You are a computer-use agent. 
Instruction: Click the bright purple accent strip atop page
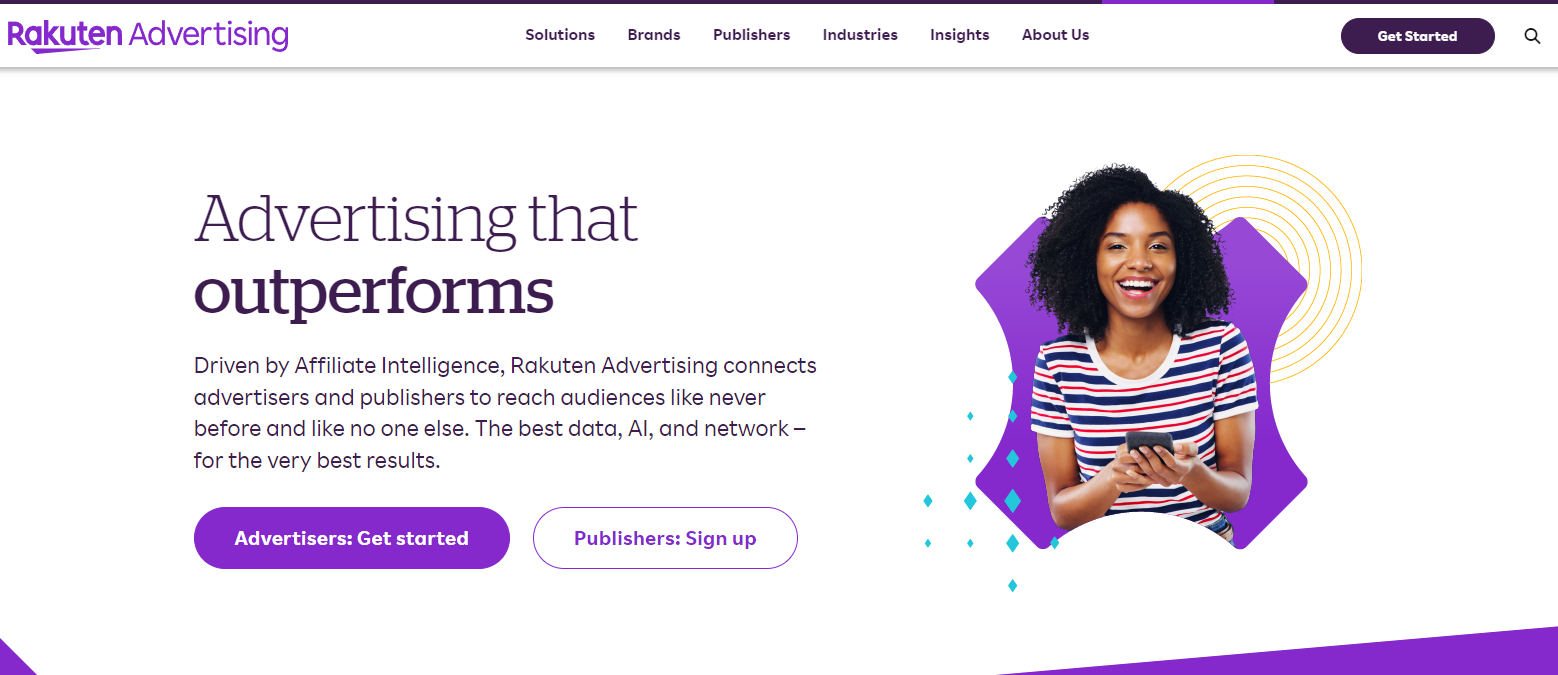point(1188,2)
